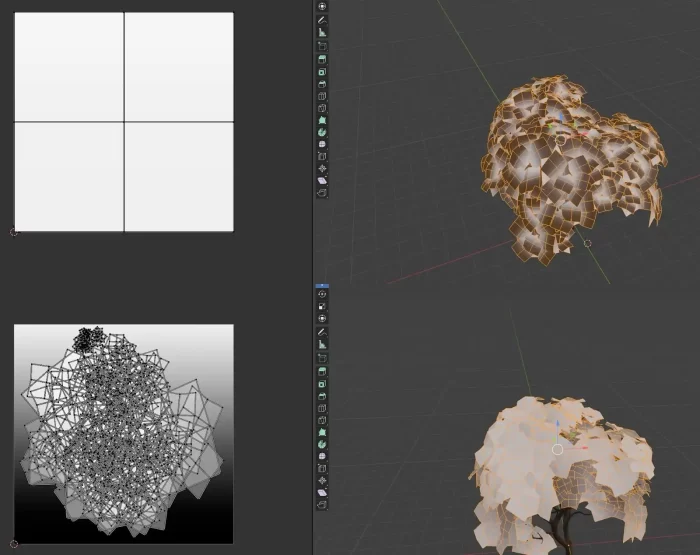Choose Rip Region tool in upper viewport toolbar
The width and height of the screenshot is (700, 555).
tap(322, 193)
